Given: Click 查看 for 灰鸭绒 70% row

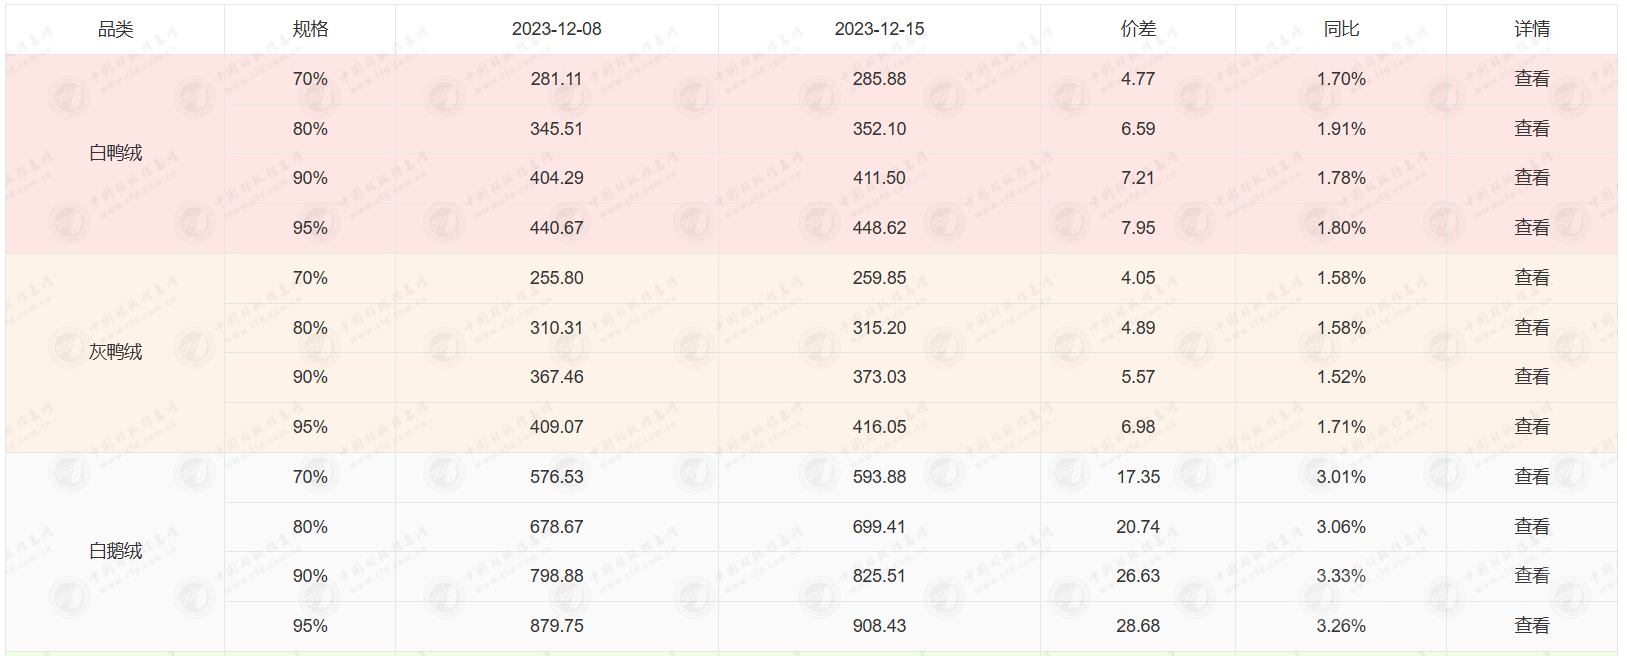Looking at the screenshot, I should [1531, 278].
